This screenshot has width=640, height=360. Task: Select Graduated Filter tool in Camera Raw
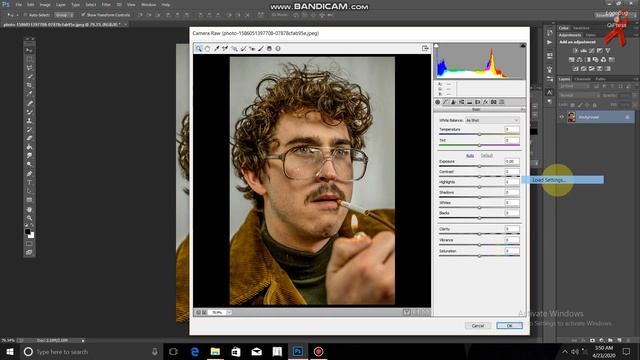pos(269,49)
